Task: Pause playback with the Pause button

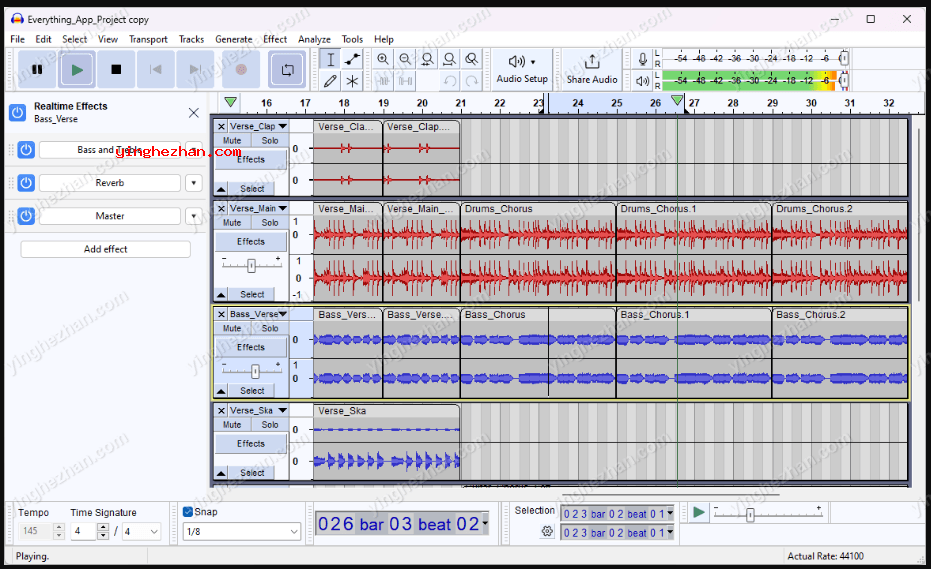Action: pyautogui.click(x=37, y=69)
